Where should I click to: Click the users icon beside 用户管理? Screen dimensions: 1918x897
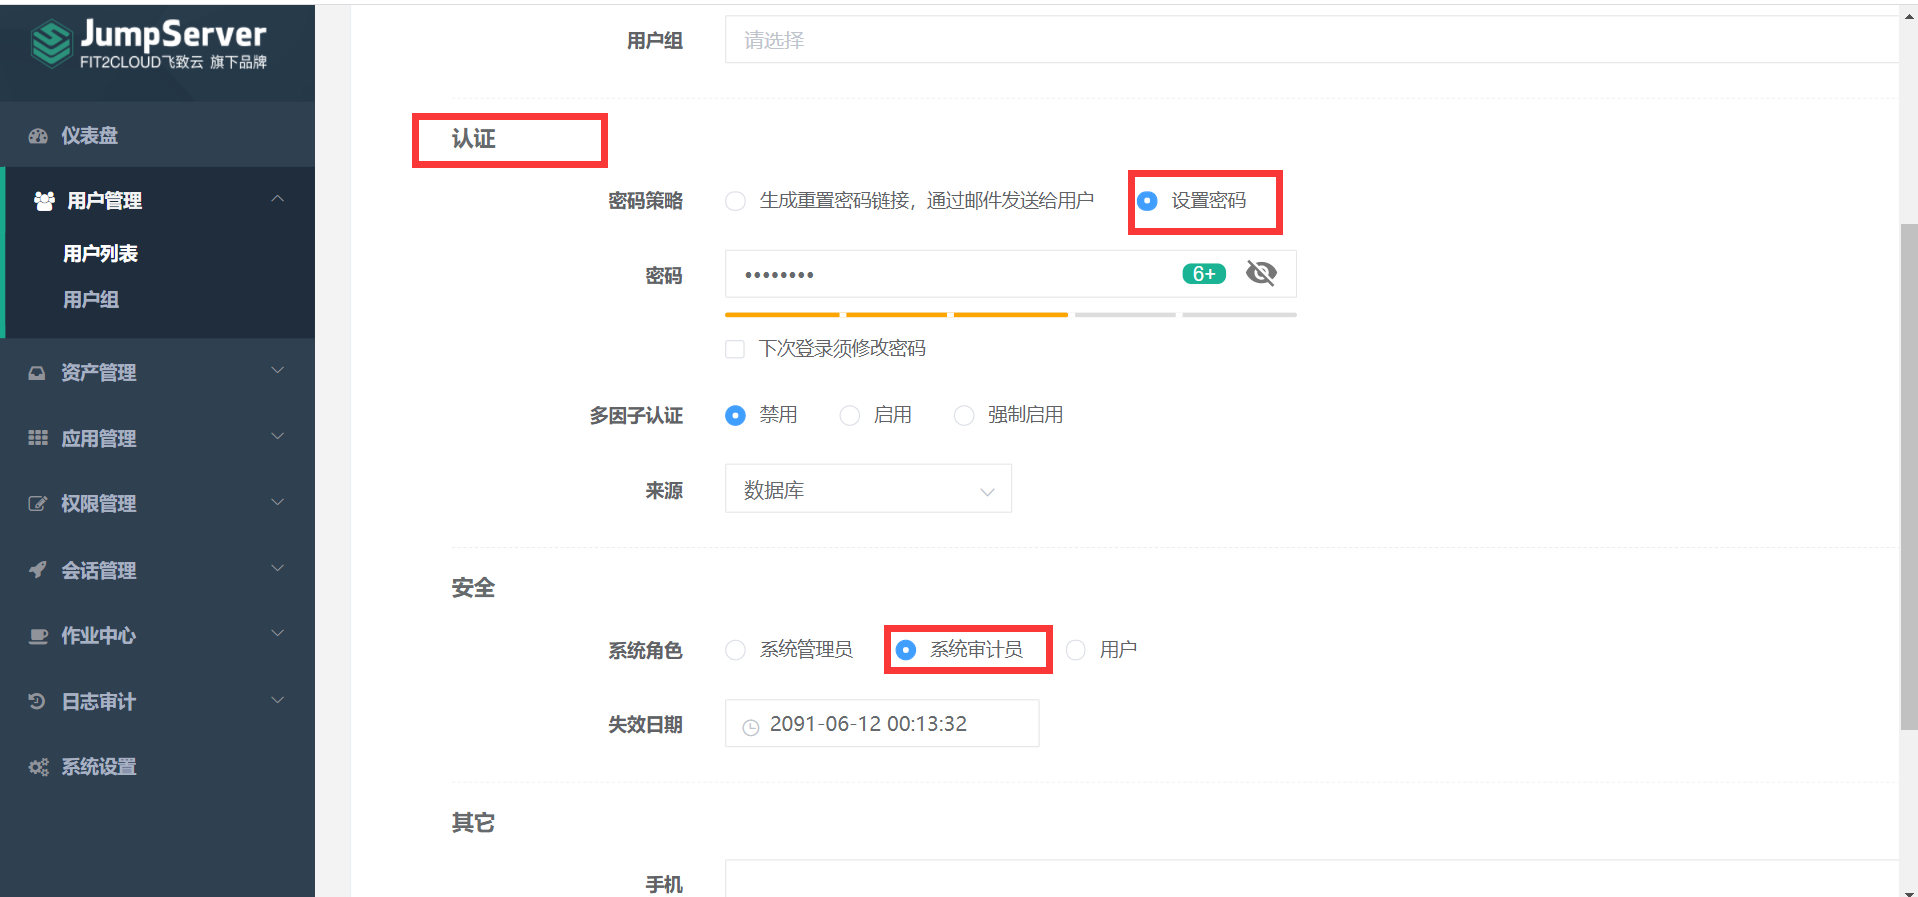[x=44, y=201]
